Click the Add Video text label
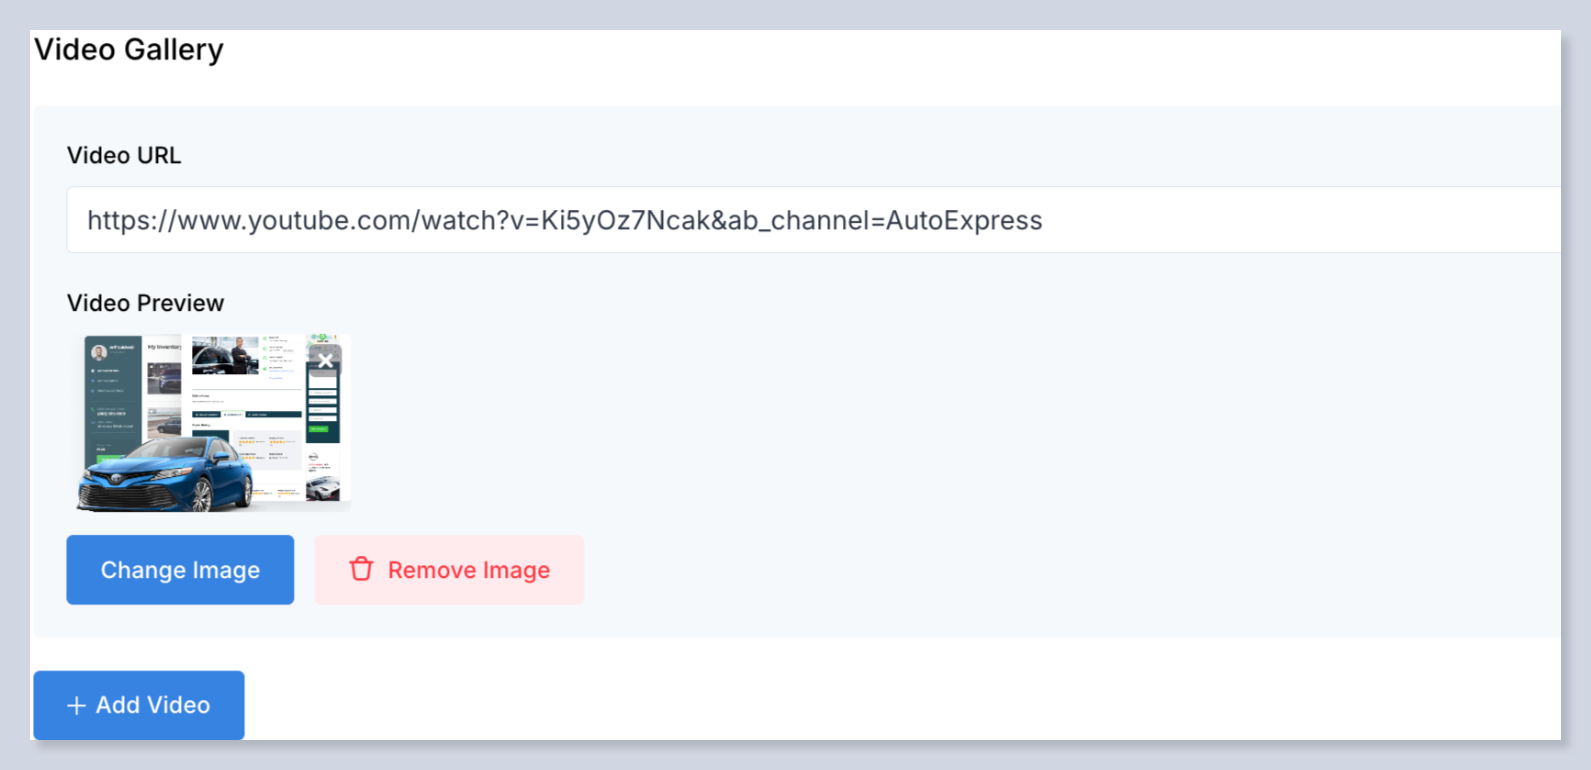 click(153, 705)
